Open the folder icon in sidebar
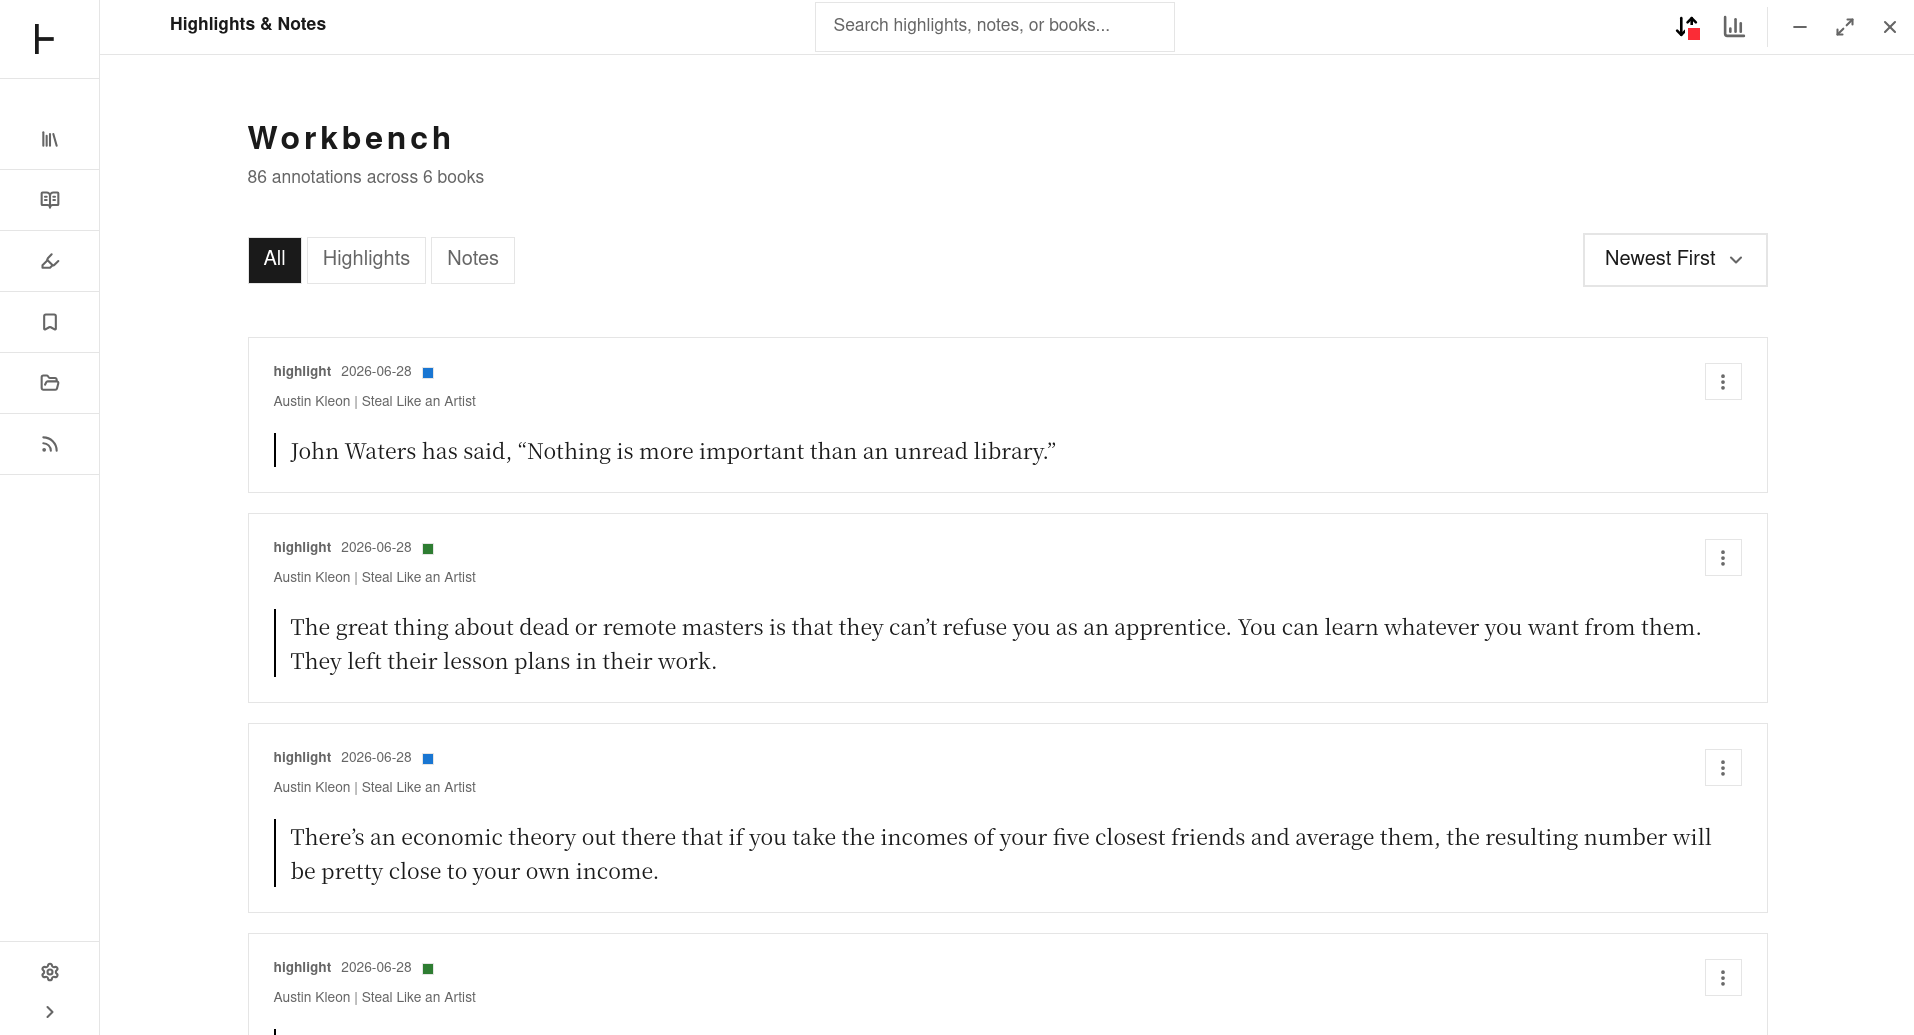 [x=49, y=383]
